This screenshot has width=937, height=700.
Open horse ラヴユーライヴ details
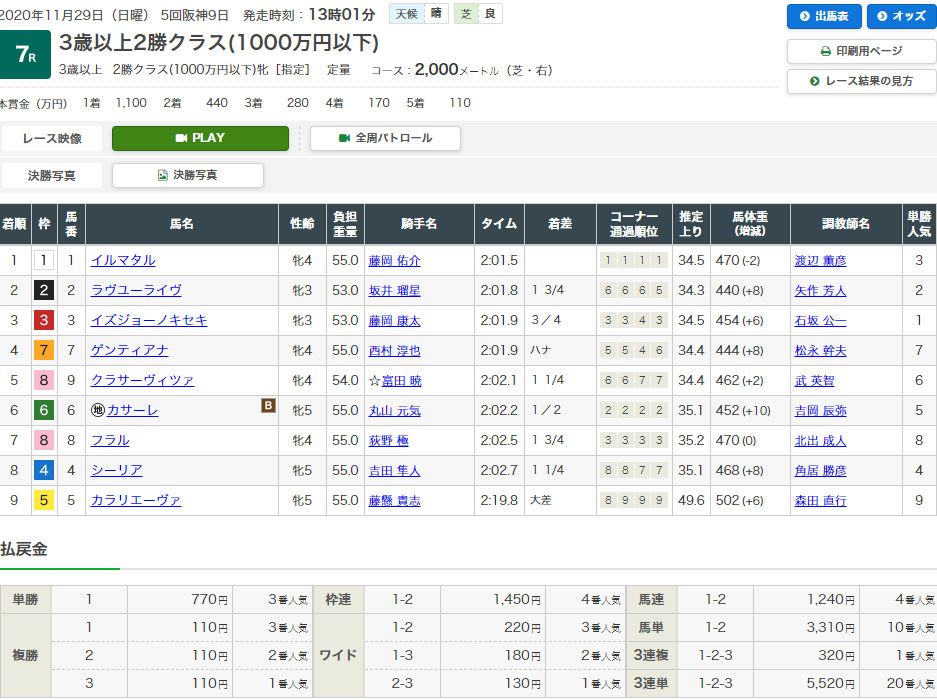coord(136,290)
